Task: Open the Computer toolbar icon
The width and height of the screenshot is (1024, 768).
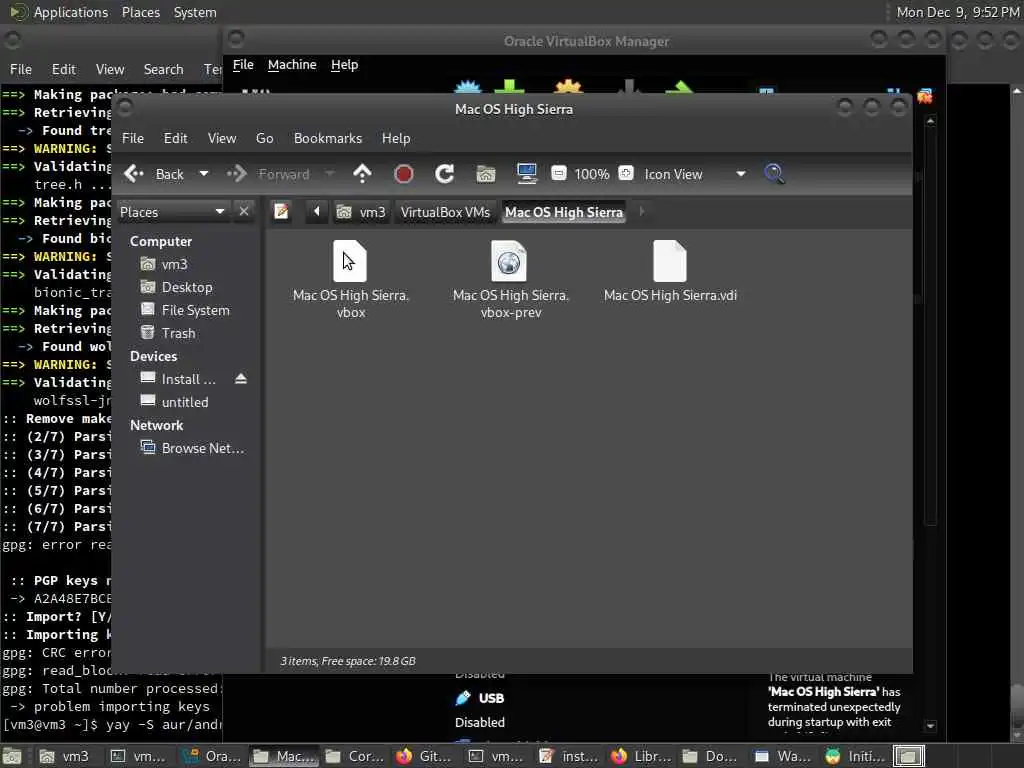Action: [526, 173]
